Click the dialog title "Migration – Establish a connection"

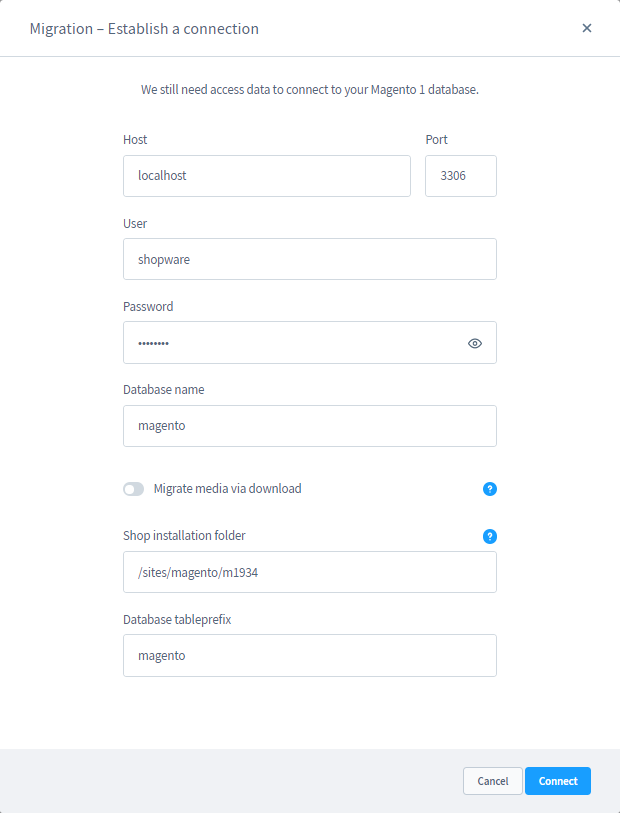click(x=143, y=28)
